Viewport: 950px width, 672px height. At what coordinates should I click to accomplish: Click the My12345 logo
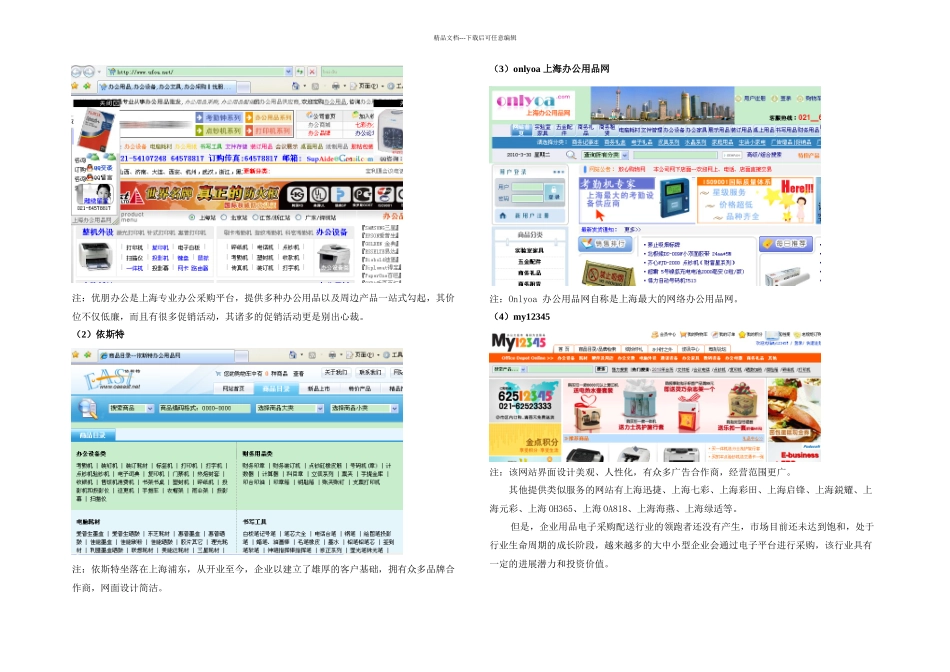tap(519, 342)
